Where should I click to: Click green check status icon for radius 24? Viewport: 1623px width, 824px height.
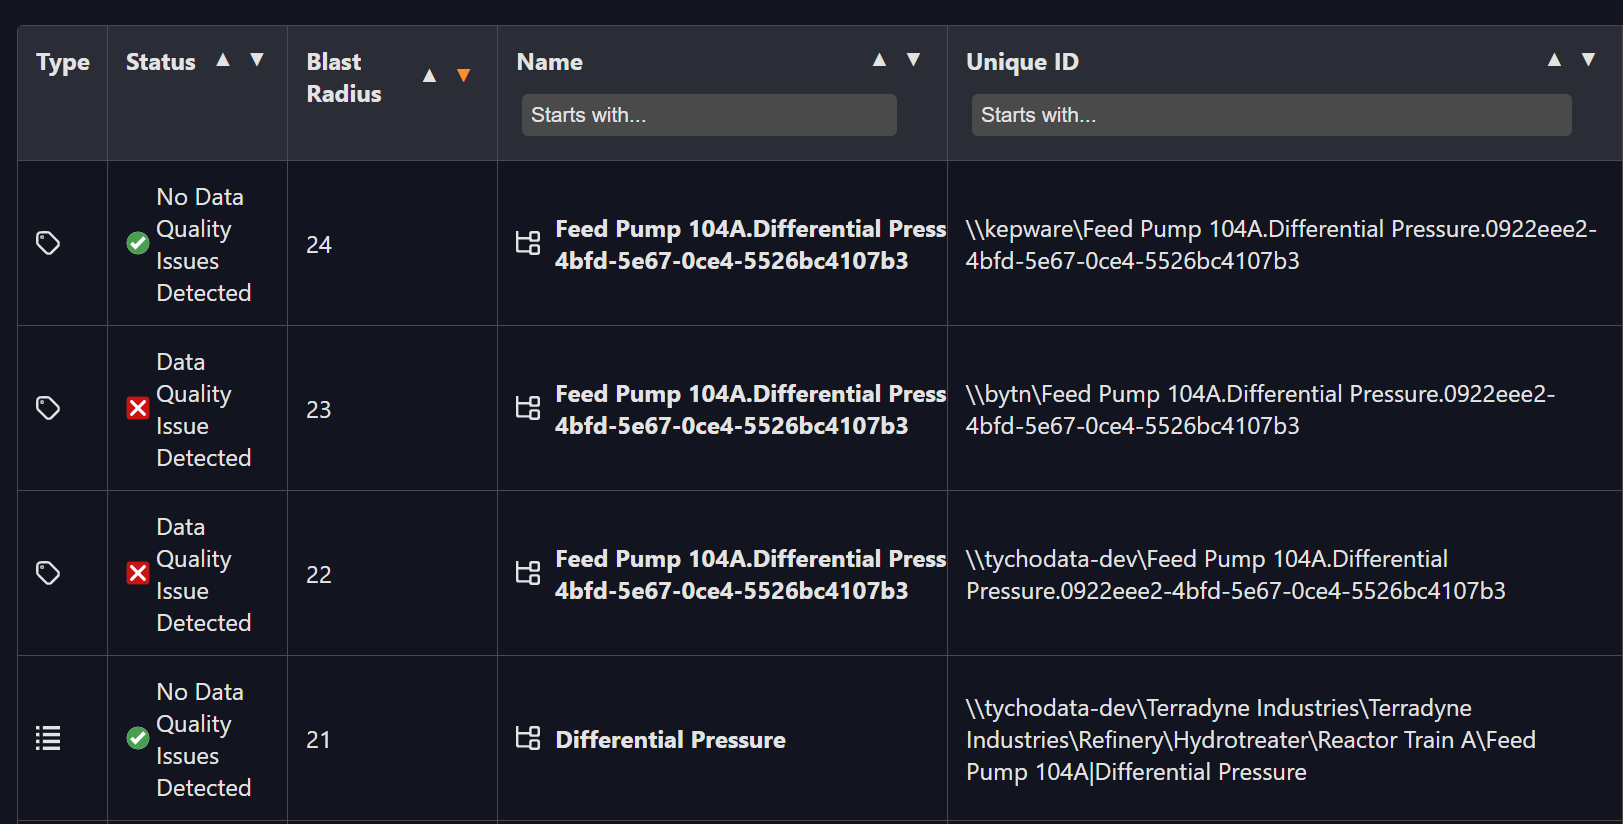click(x=138, y=243)
